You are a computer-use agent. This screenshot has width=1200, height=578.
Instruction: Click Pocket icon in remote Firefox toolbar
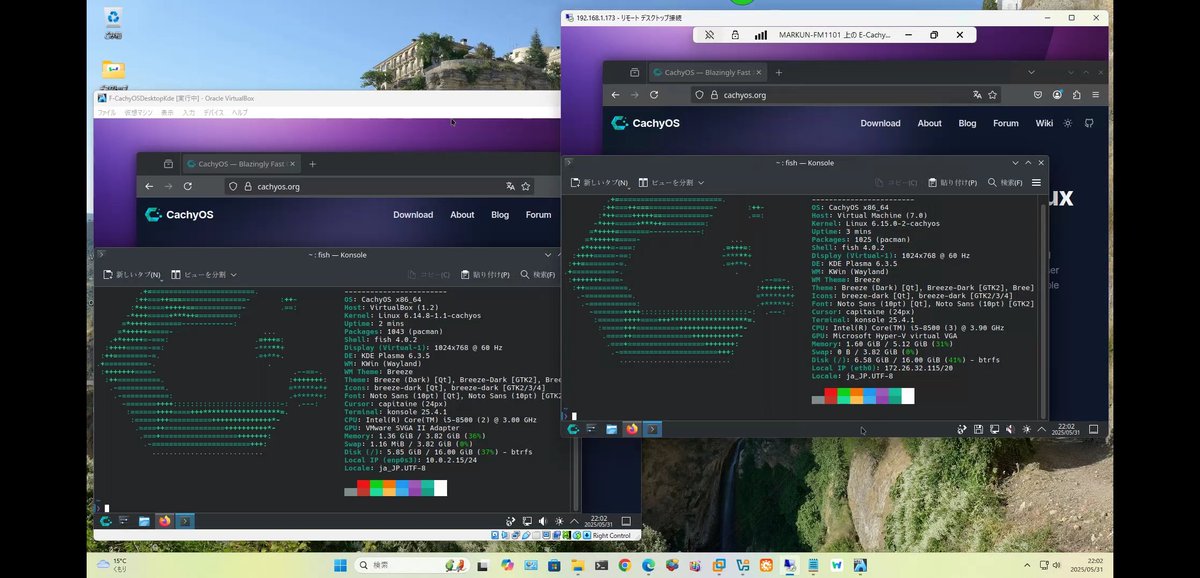1037,95
